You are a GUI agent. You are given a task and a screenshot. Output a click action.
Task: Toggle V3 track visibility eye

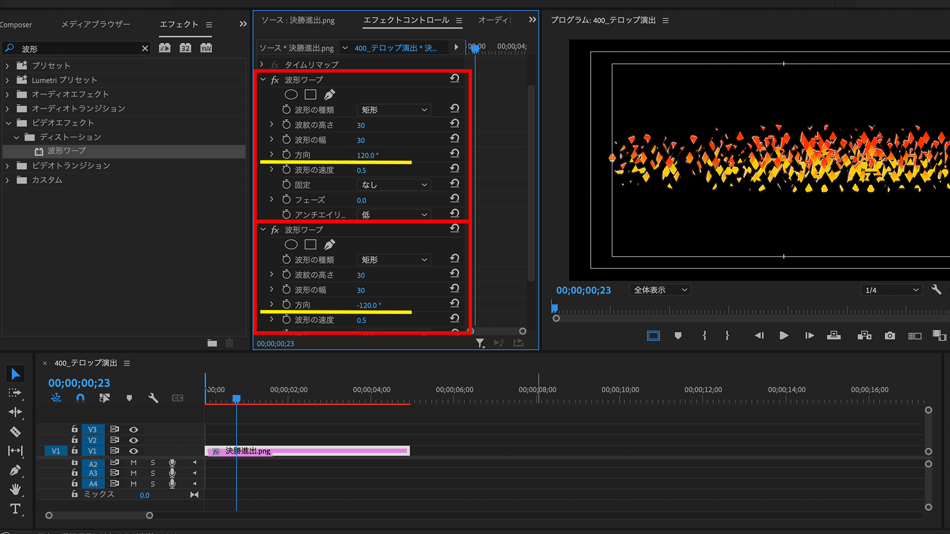point(133,430)
